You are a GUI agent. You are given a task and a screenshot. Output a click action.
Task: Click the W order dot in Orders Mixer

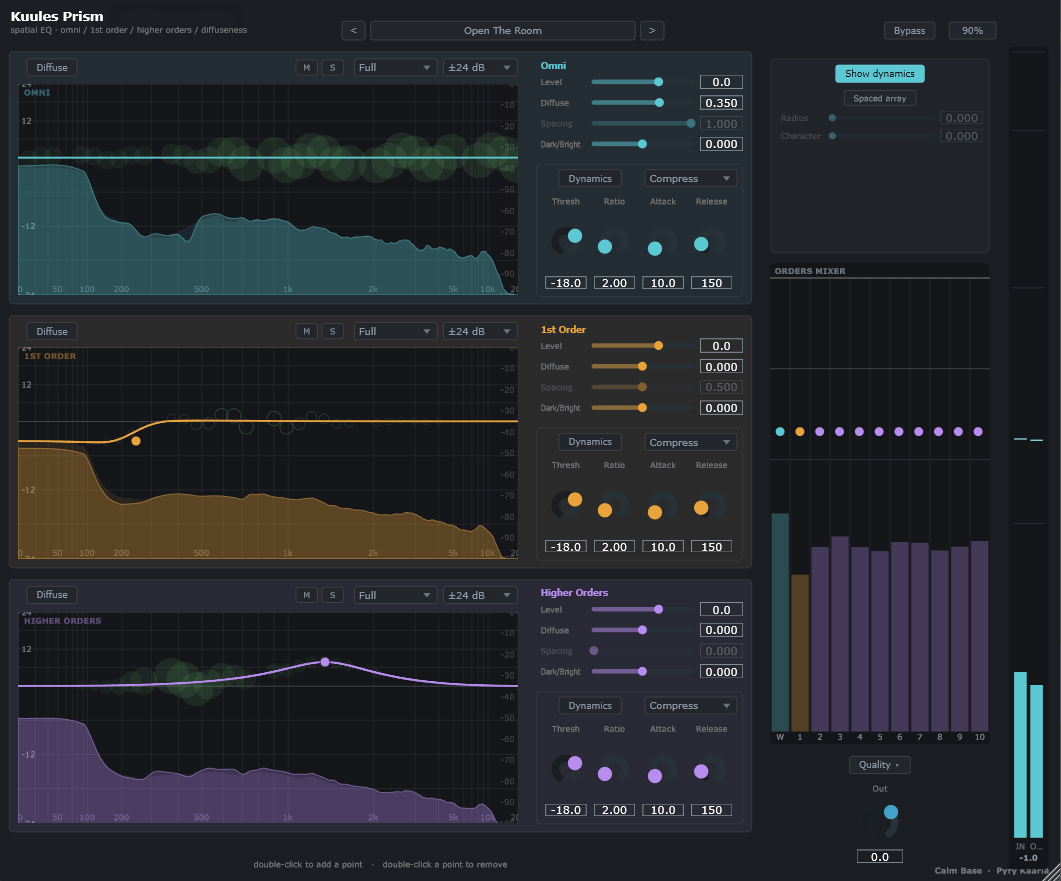point(780,432)
